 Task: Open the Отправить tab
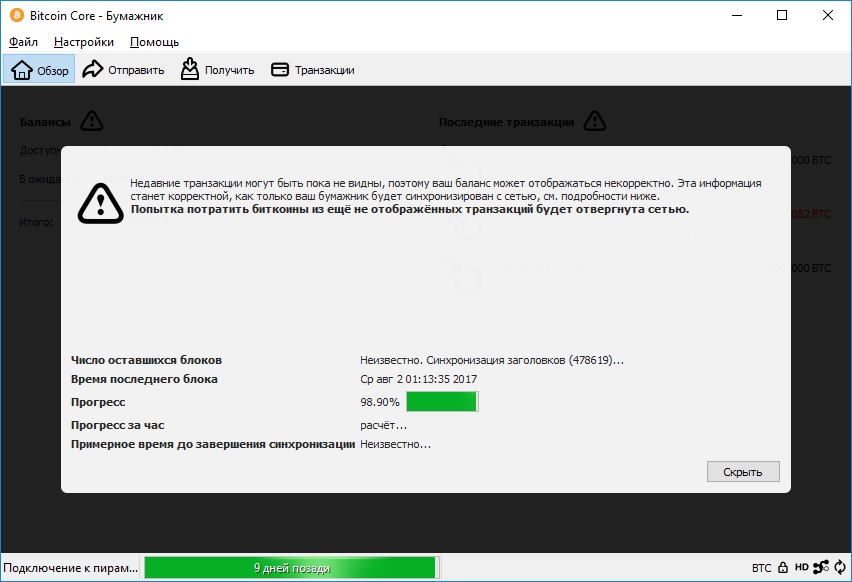coord(123,70)
